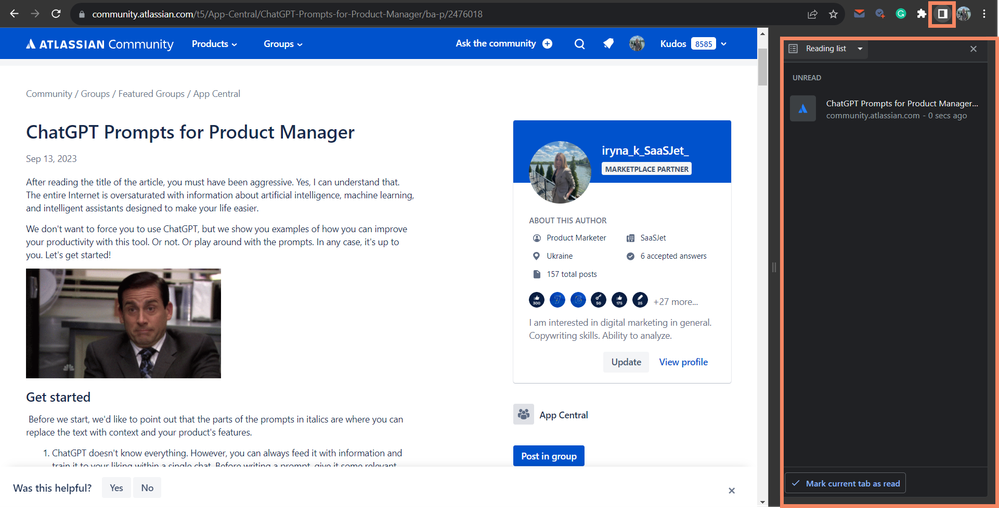Click the sixth author badge icon

[640, 300]
